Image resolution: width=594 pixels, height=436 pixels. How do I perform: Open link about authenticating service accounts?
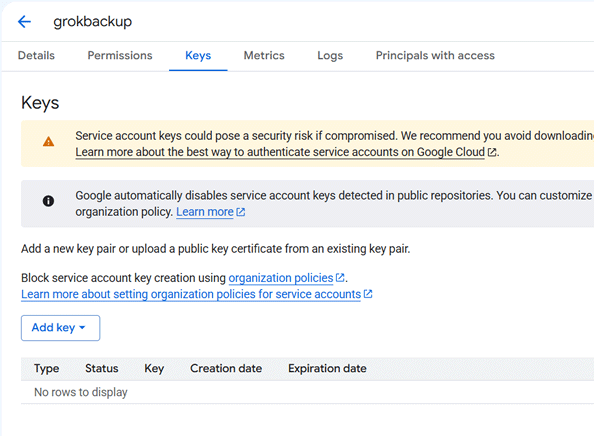click(280, 152)
